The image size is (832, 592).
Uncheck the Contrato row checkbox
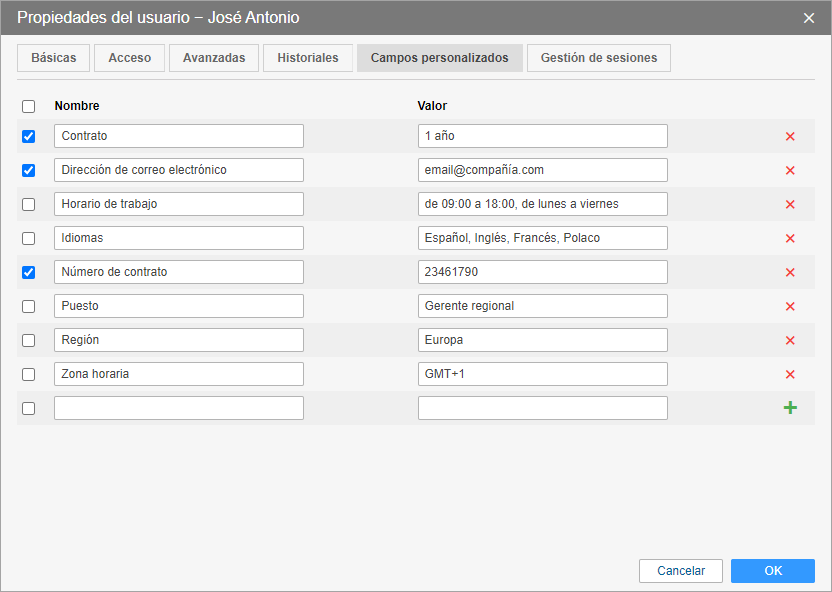pos(28,136)
